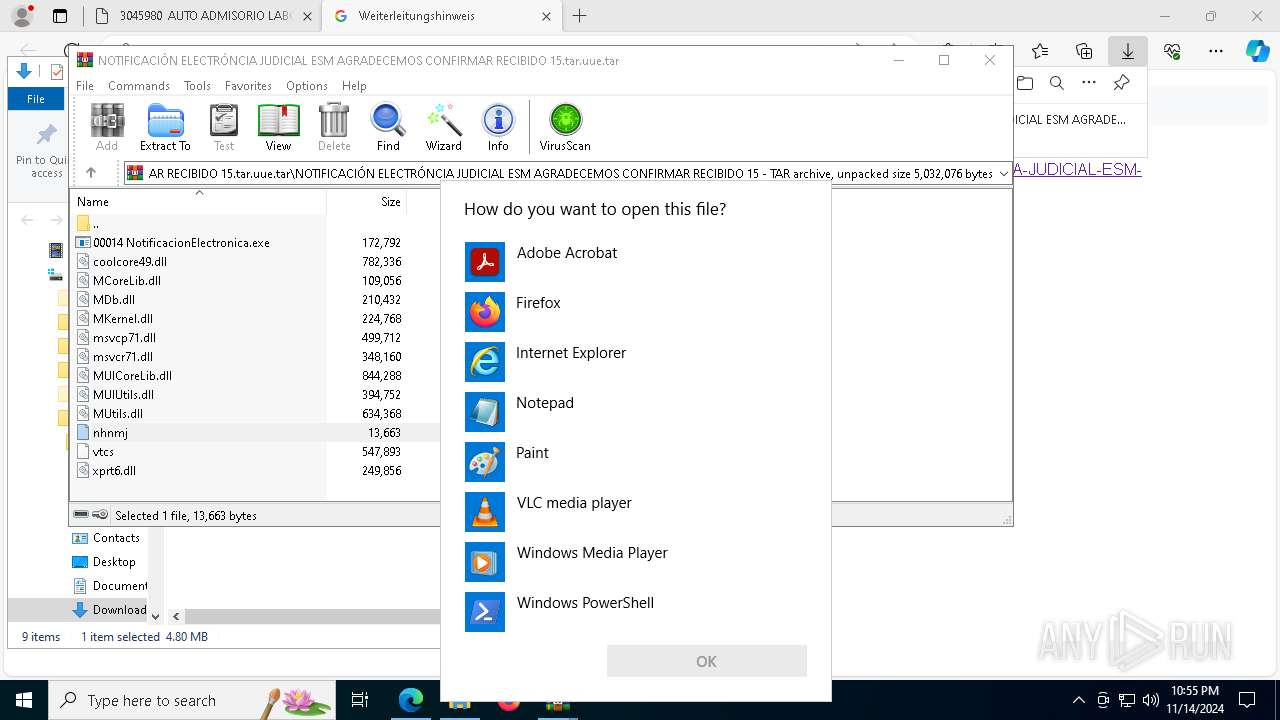Sort archive list by Size column
The width and height of the screenshot is (1280, 720).
(x=367, y=202)
